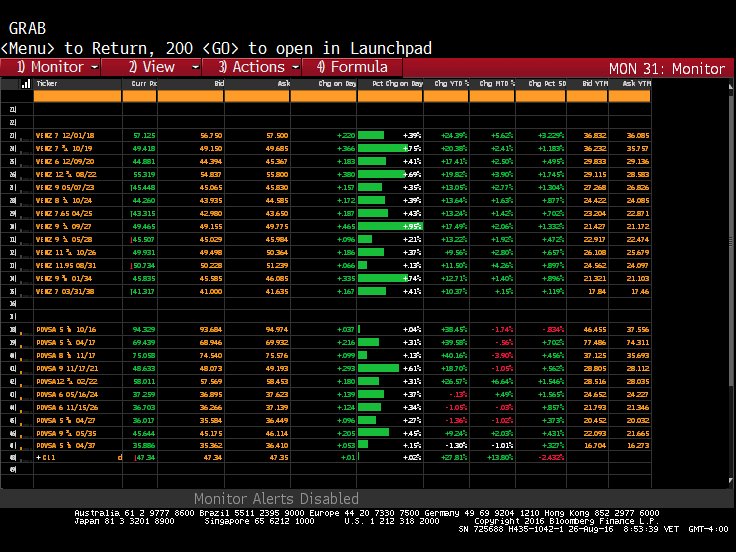736x552 pixels.
Task: Click the 57.125 Curr Px value
Action: (x=144, y=136)
